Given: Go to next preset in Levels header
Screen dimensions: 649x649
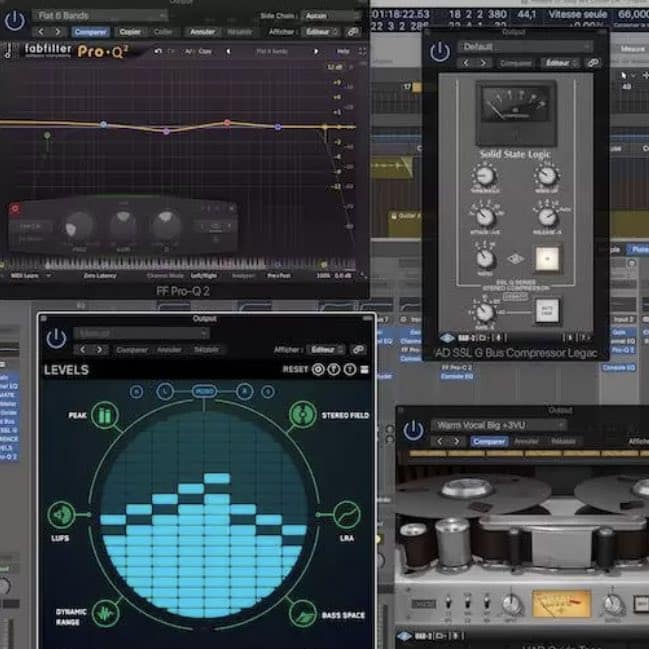Looking at the screenshot, I should (99, 350).
